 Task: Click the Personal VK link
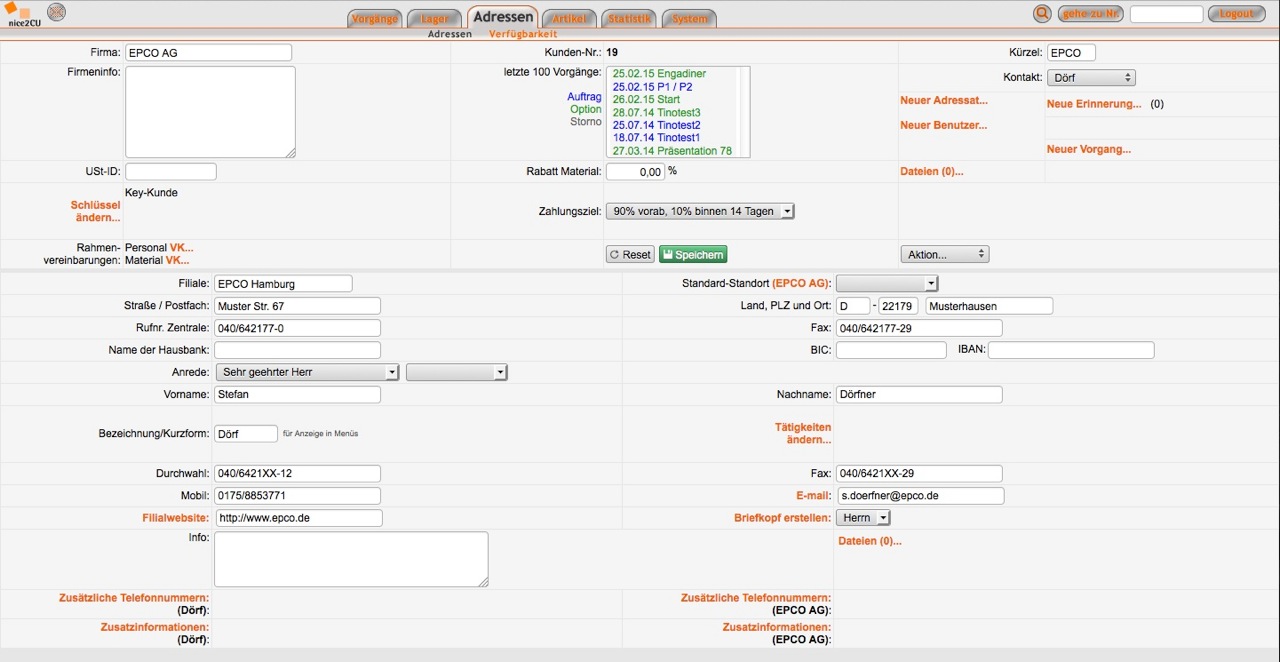(182, 247)
